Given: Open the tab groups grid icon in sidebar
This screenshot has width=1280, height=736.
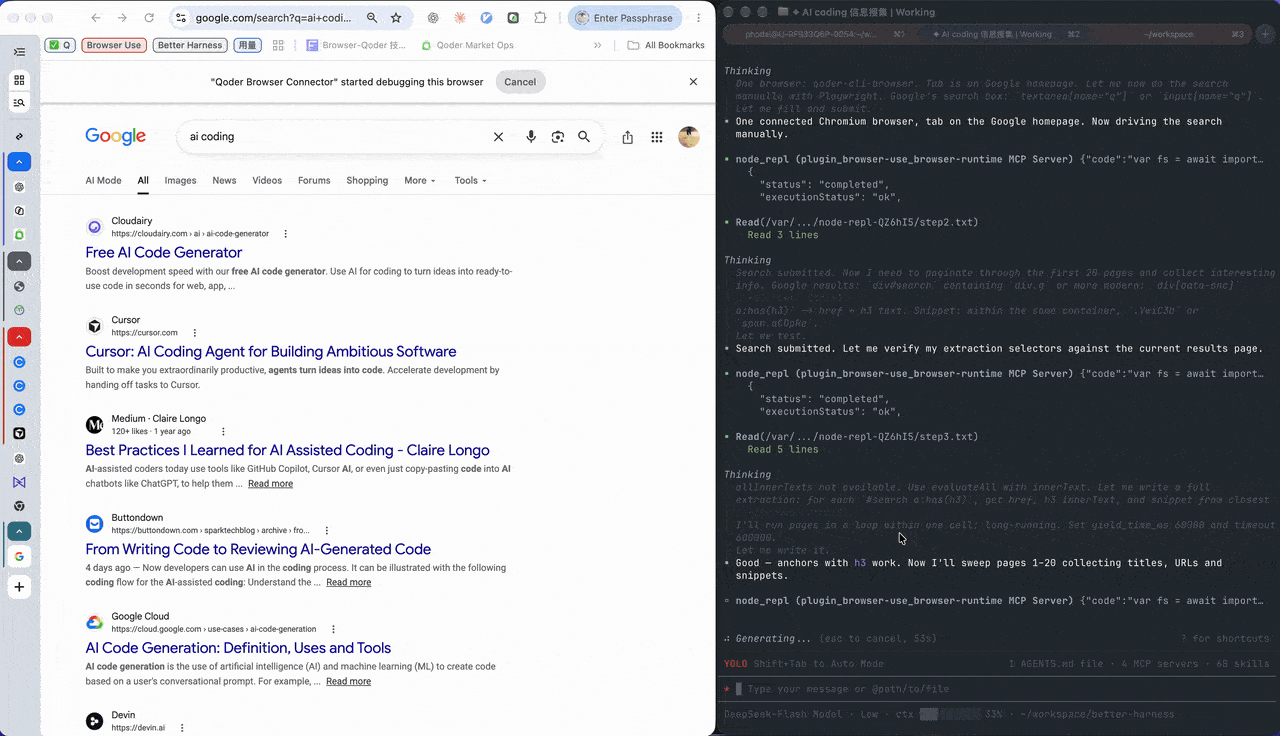Looking at the screenshot, I should (x=20, y=80).
